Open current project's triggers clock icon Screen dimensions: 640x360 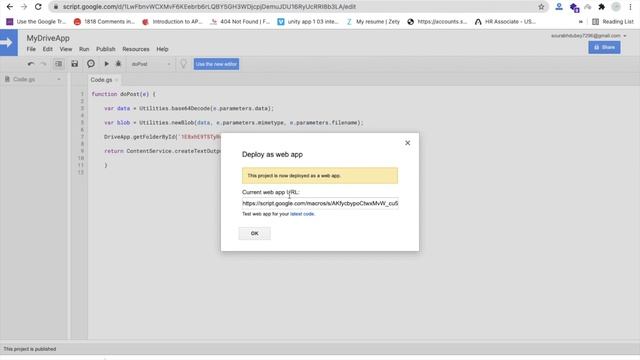(x=91, y=64)
